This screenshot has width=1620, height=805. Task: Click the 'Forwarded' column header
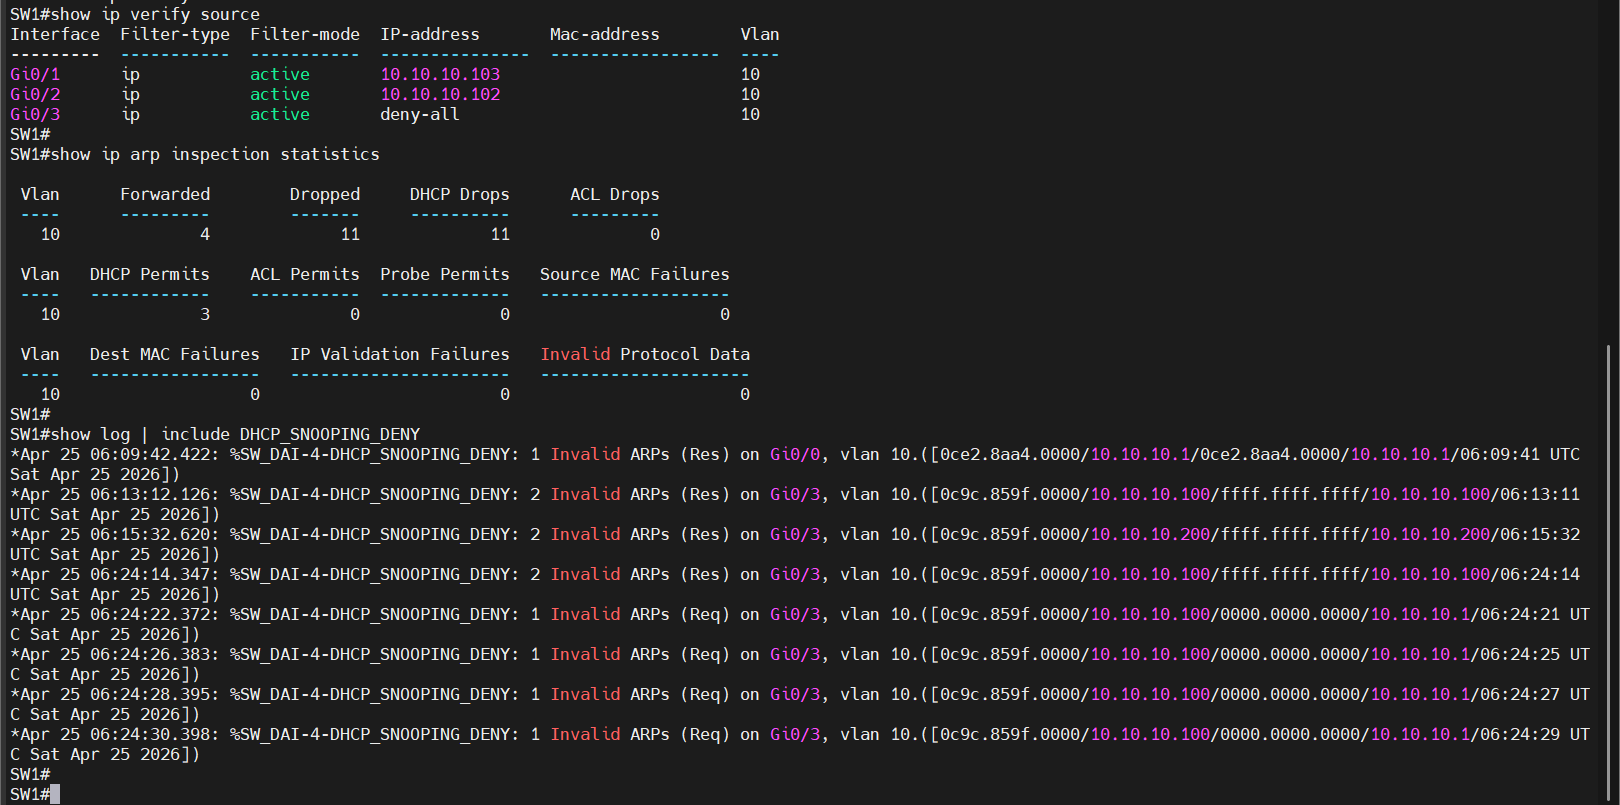coord(165,194)
